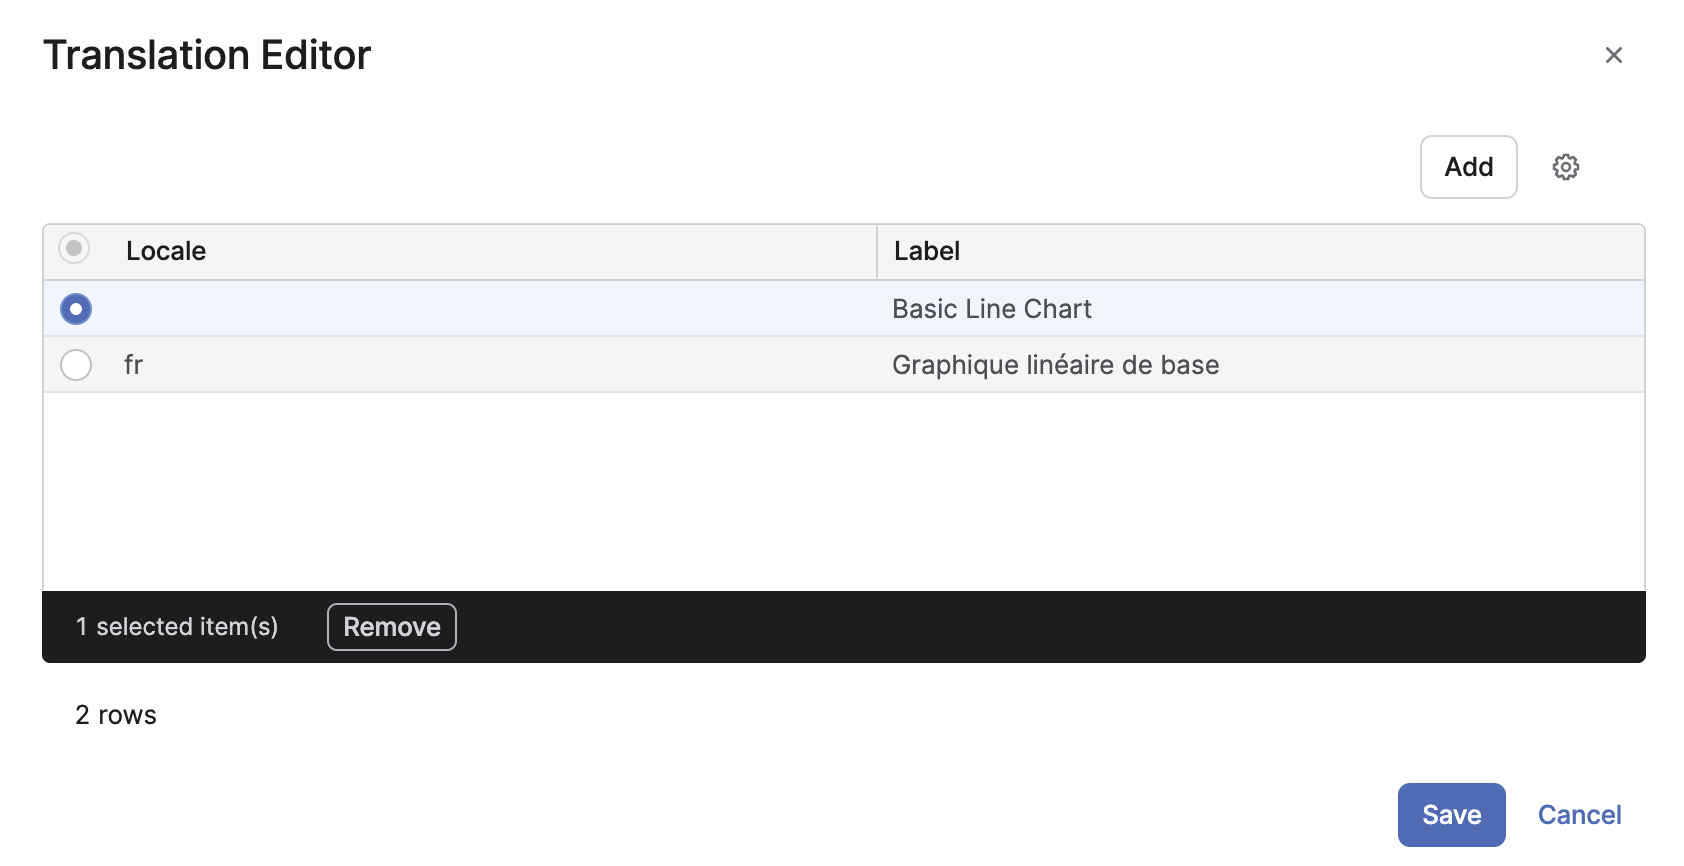Click the empty table area below rows
The width and height of the screenshot is (1684, 866).
point(842,490)
